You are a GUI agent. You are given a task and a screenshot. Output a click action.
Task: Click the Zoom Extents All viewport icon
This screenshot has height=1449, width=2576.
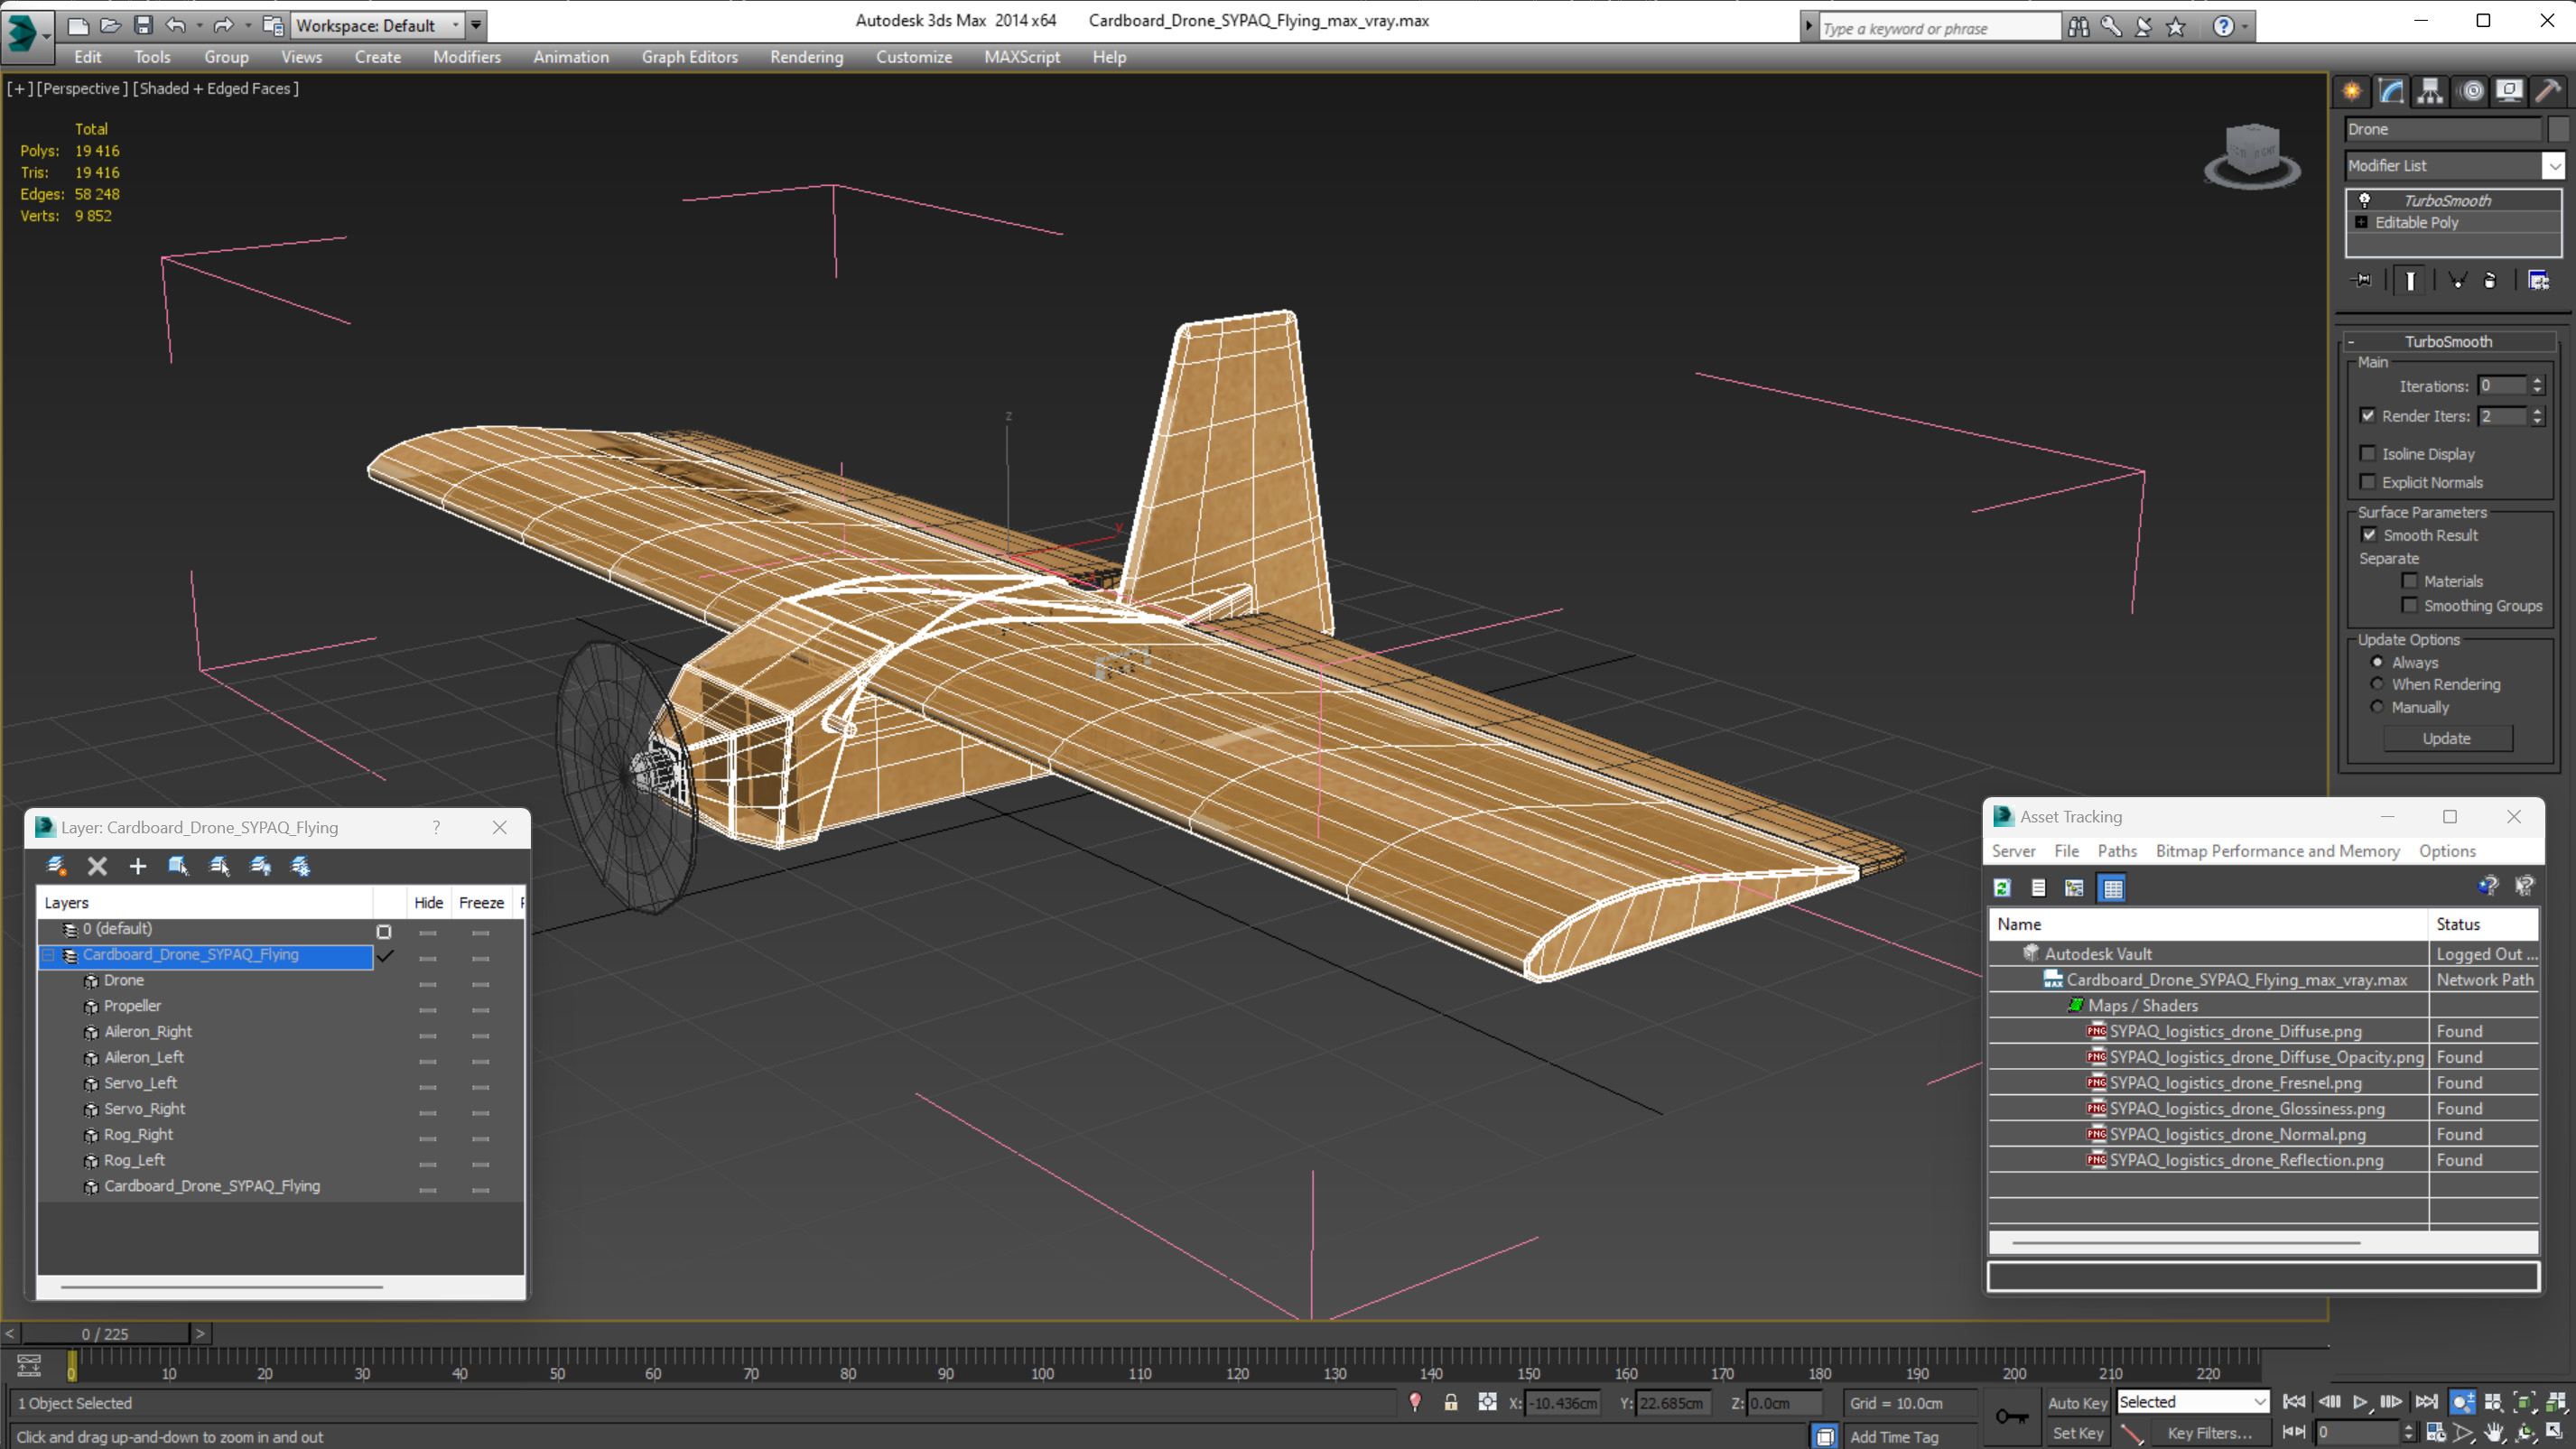click(2556, 1402)
